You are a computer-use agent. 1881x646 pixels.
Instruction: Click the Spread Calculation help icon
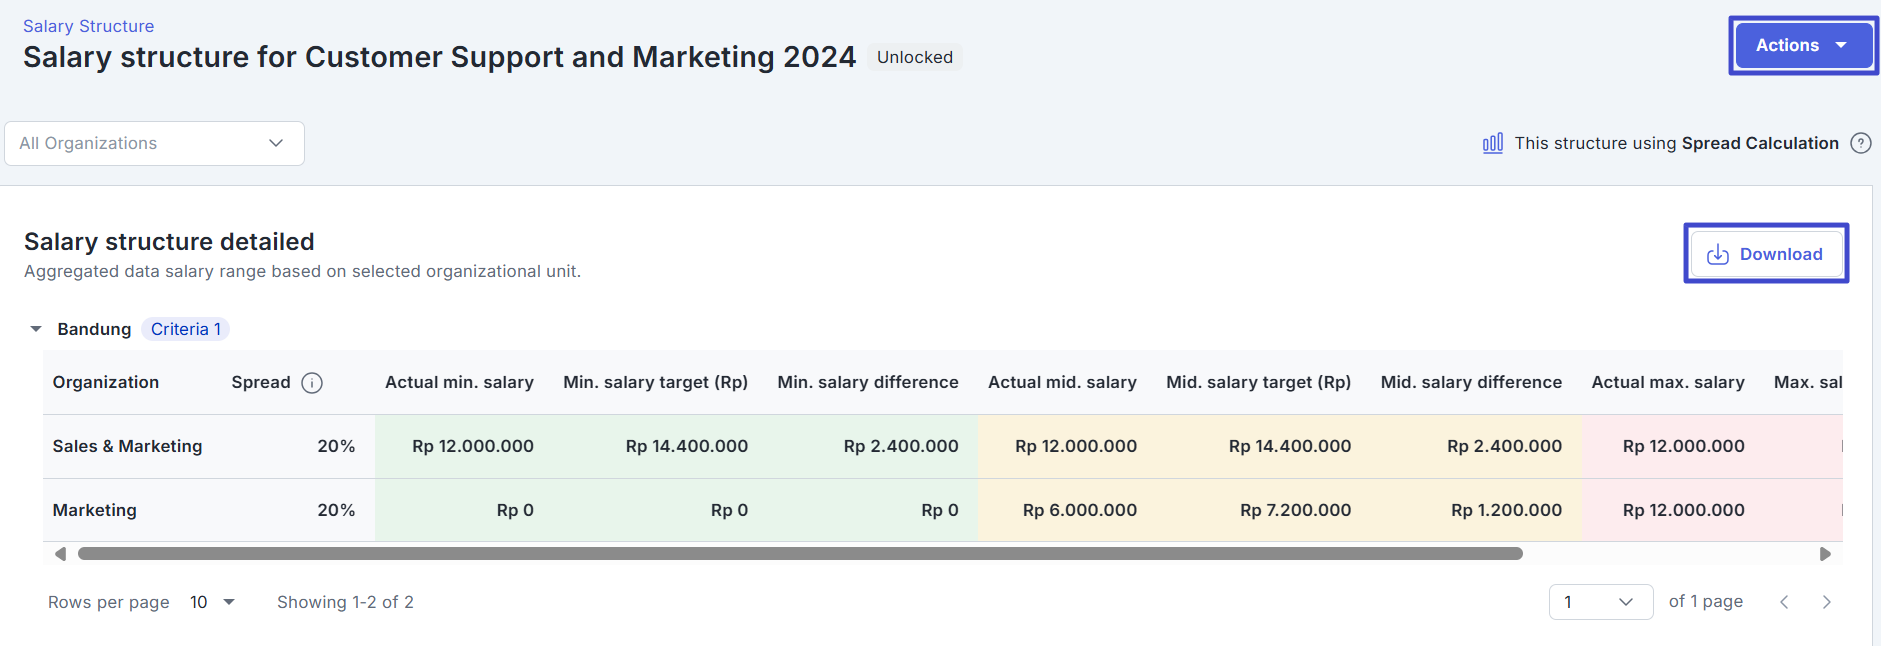click(1860, 143)
